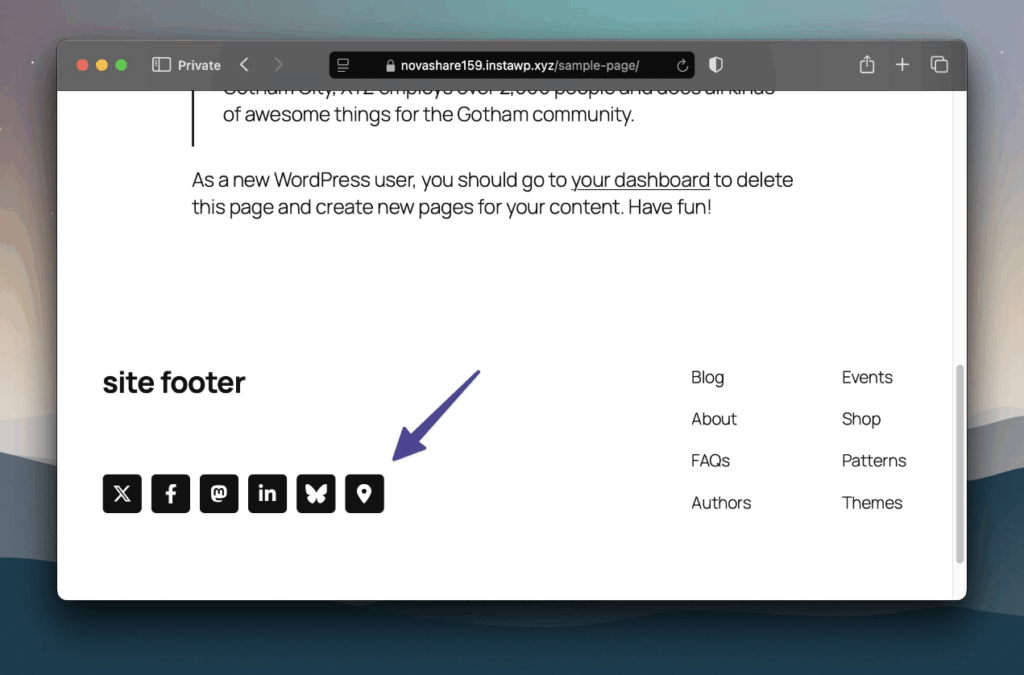Open the FAQs footer link
Image resolution: width=1024 pixels, height=675 pixels.
[710, 461]
